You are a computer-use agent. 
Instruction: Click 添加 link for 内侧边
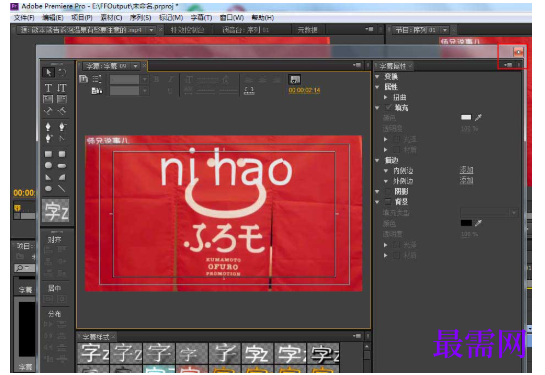[x=466, y=170]
